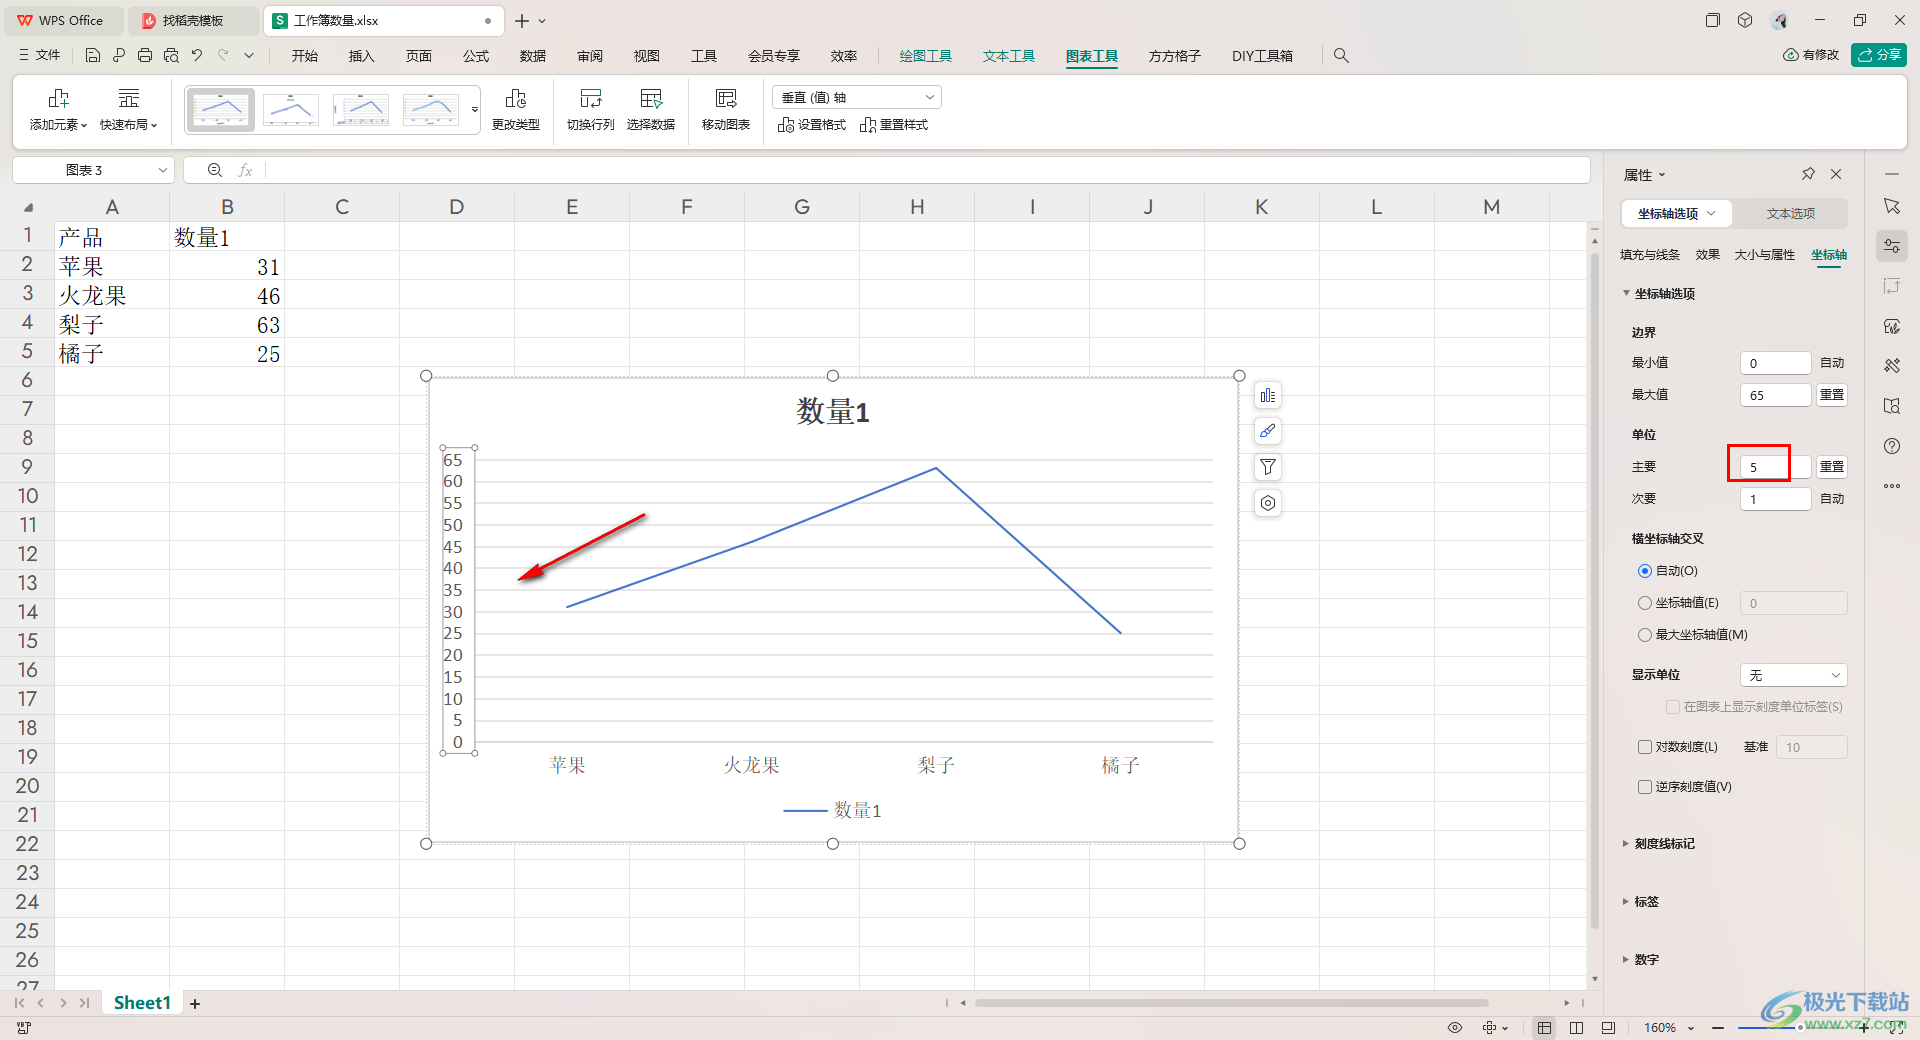Select the second chart style thumbnail
Image resolution: width=1920 pixels, height=1040 pixels.
click(291, 110)
